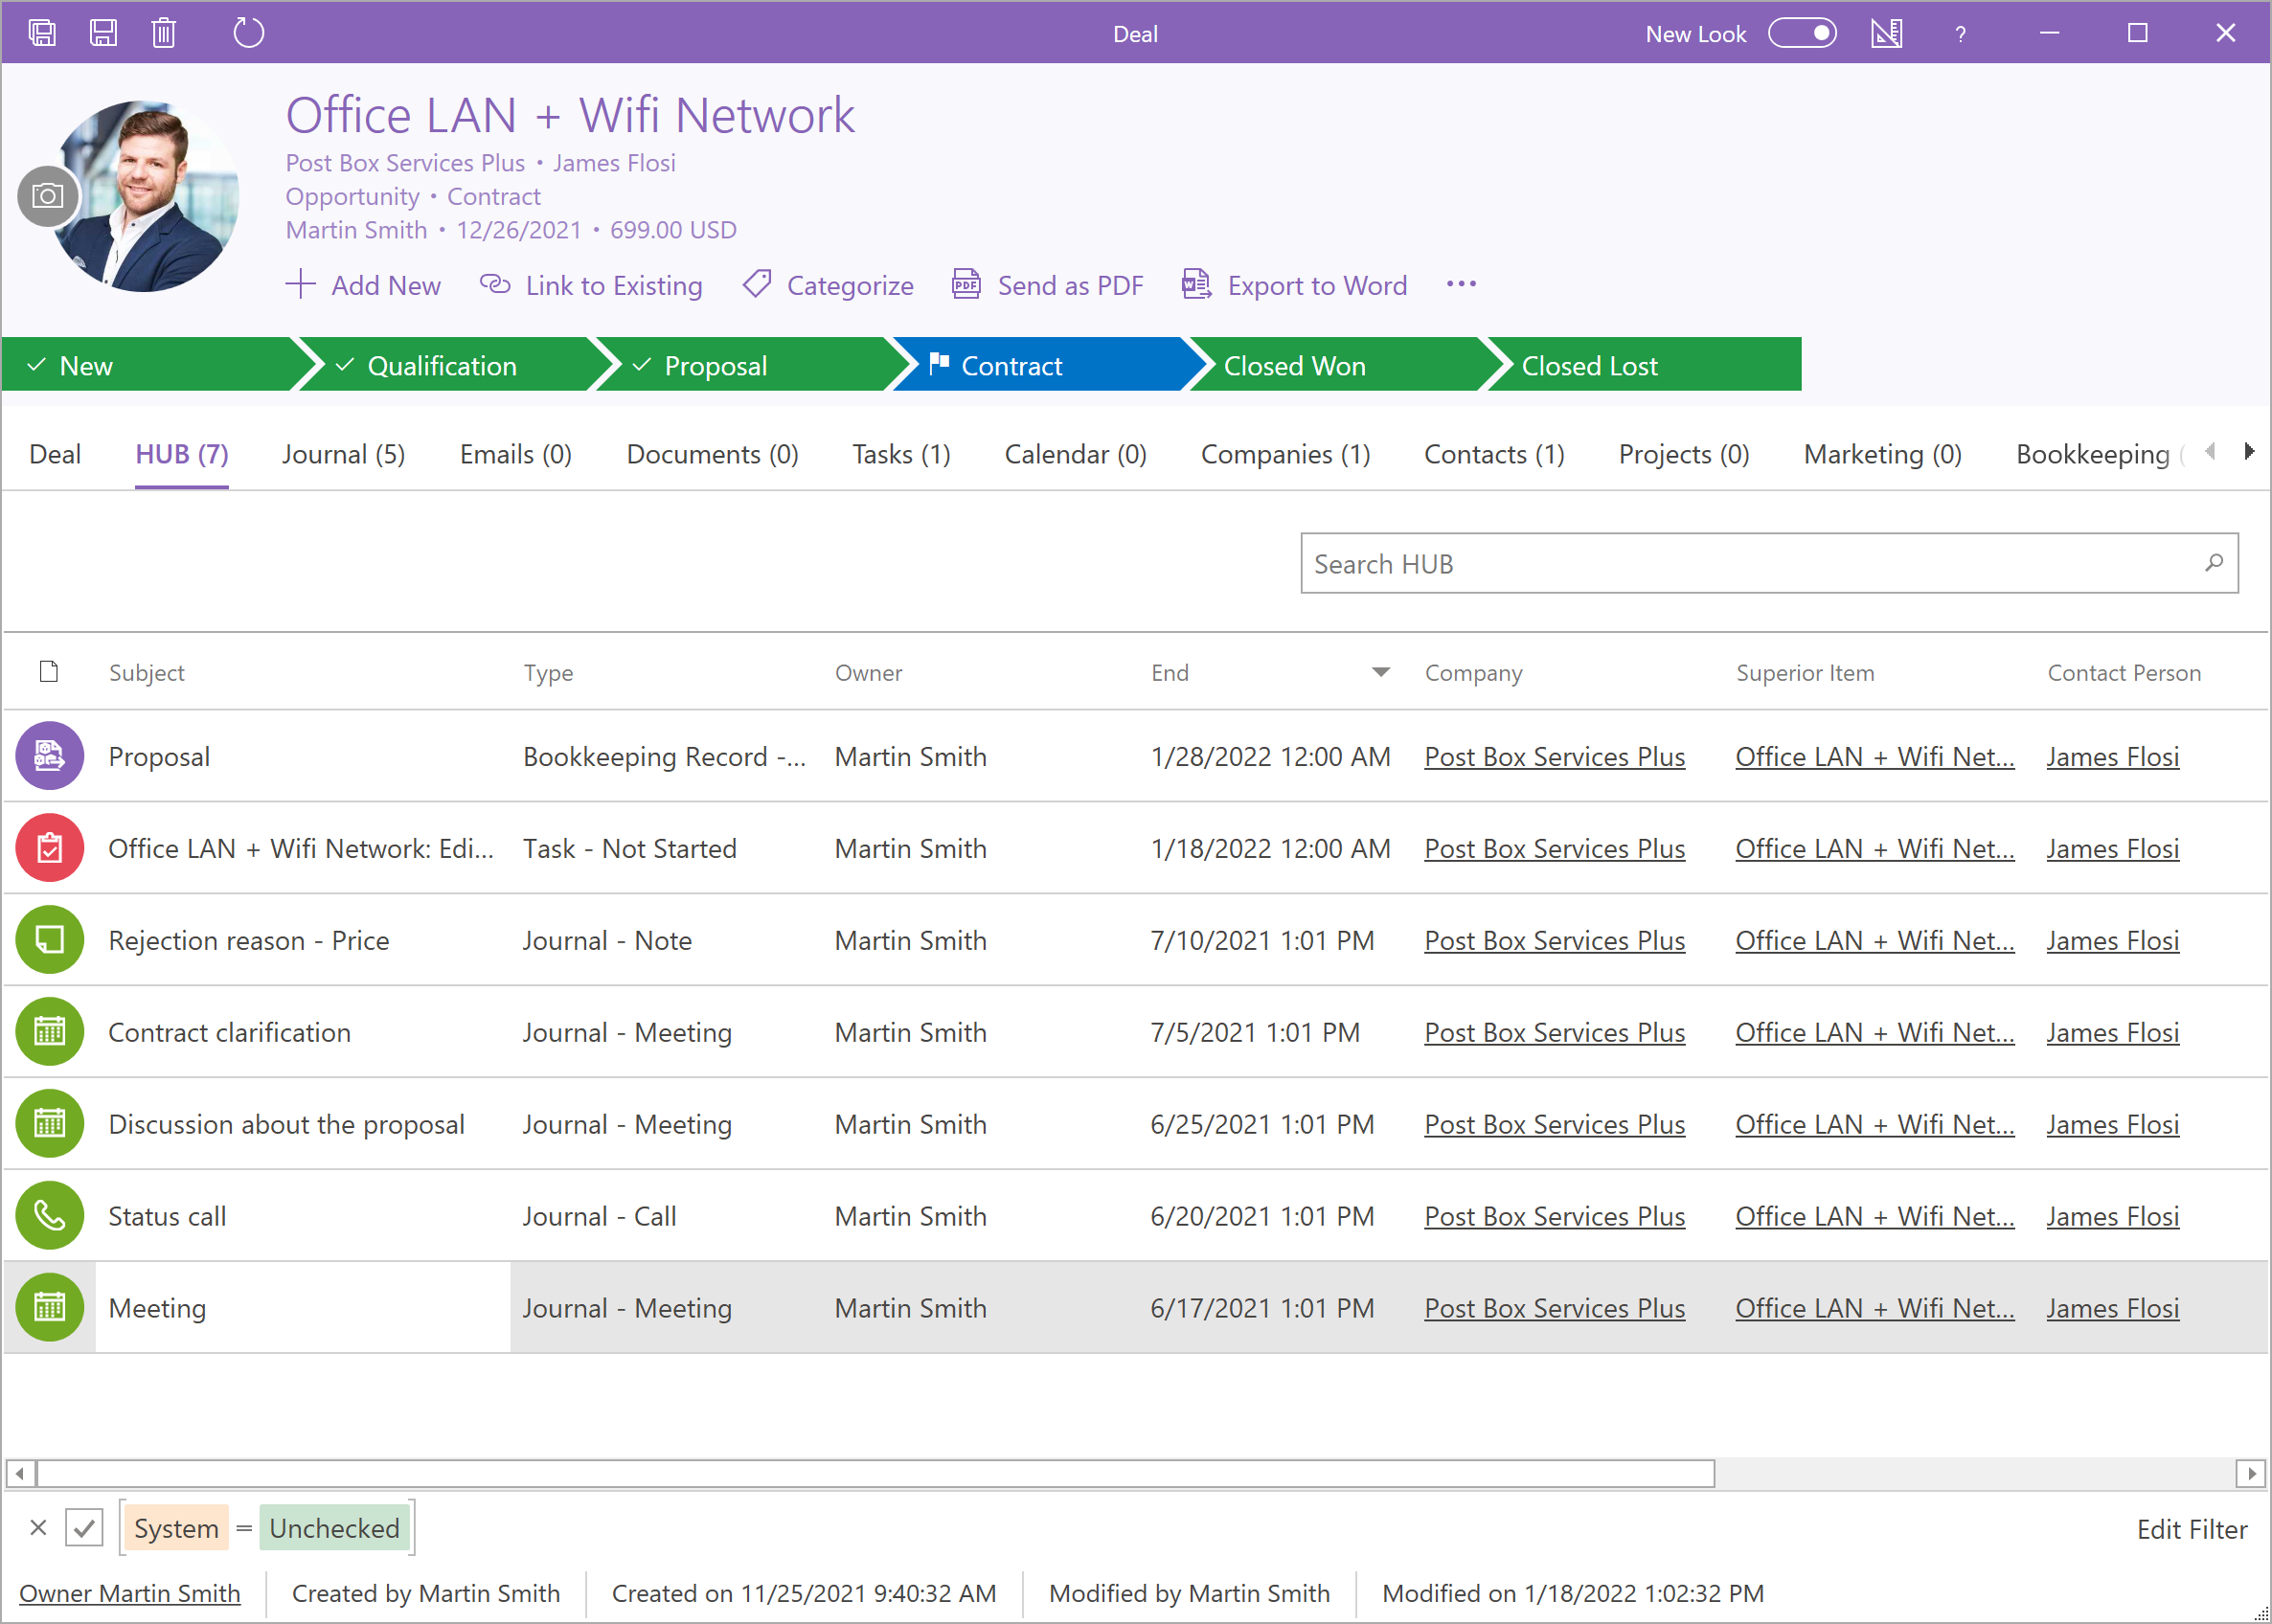Click the trash Delete icon

(164, 33)
